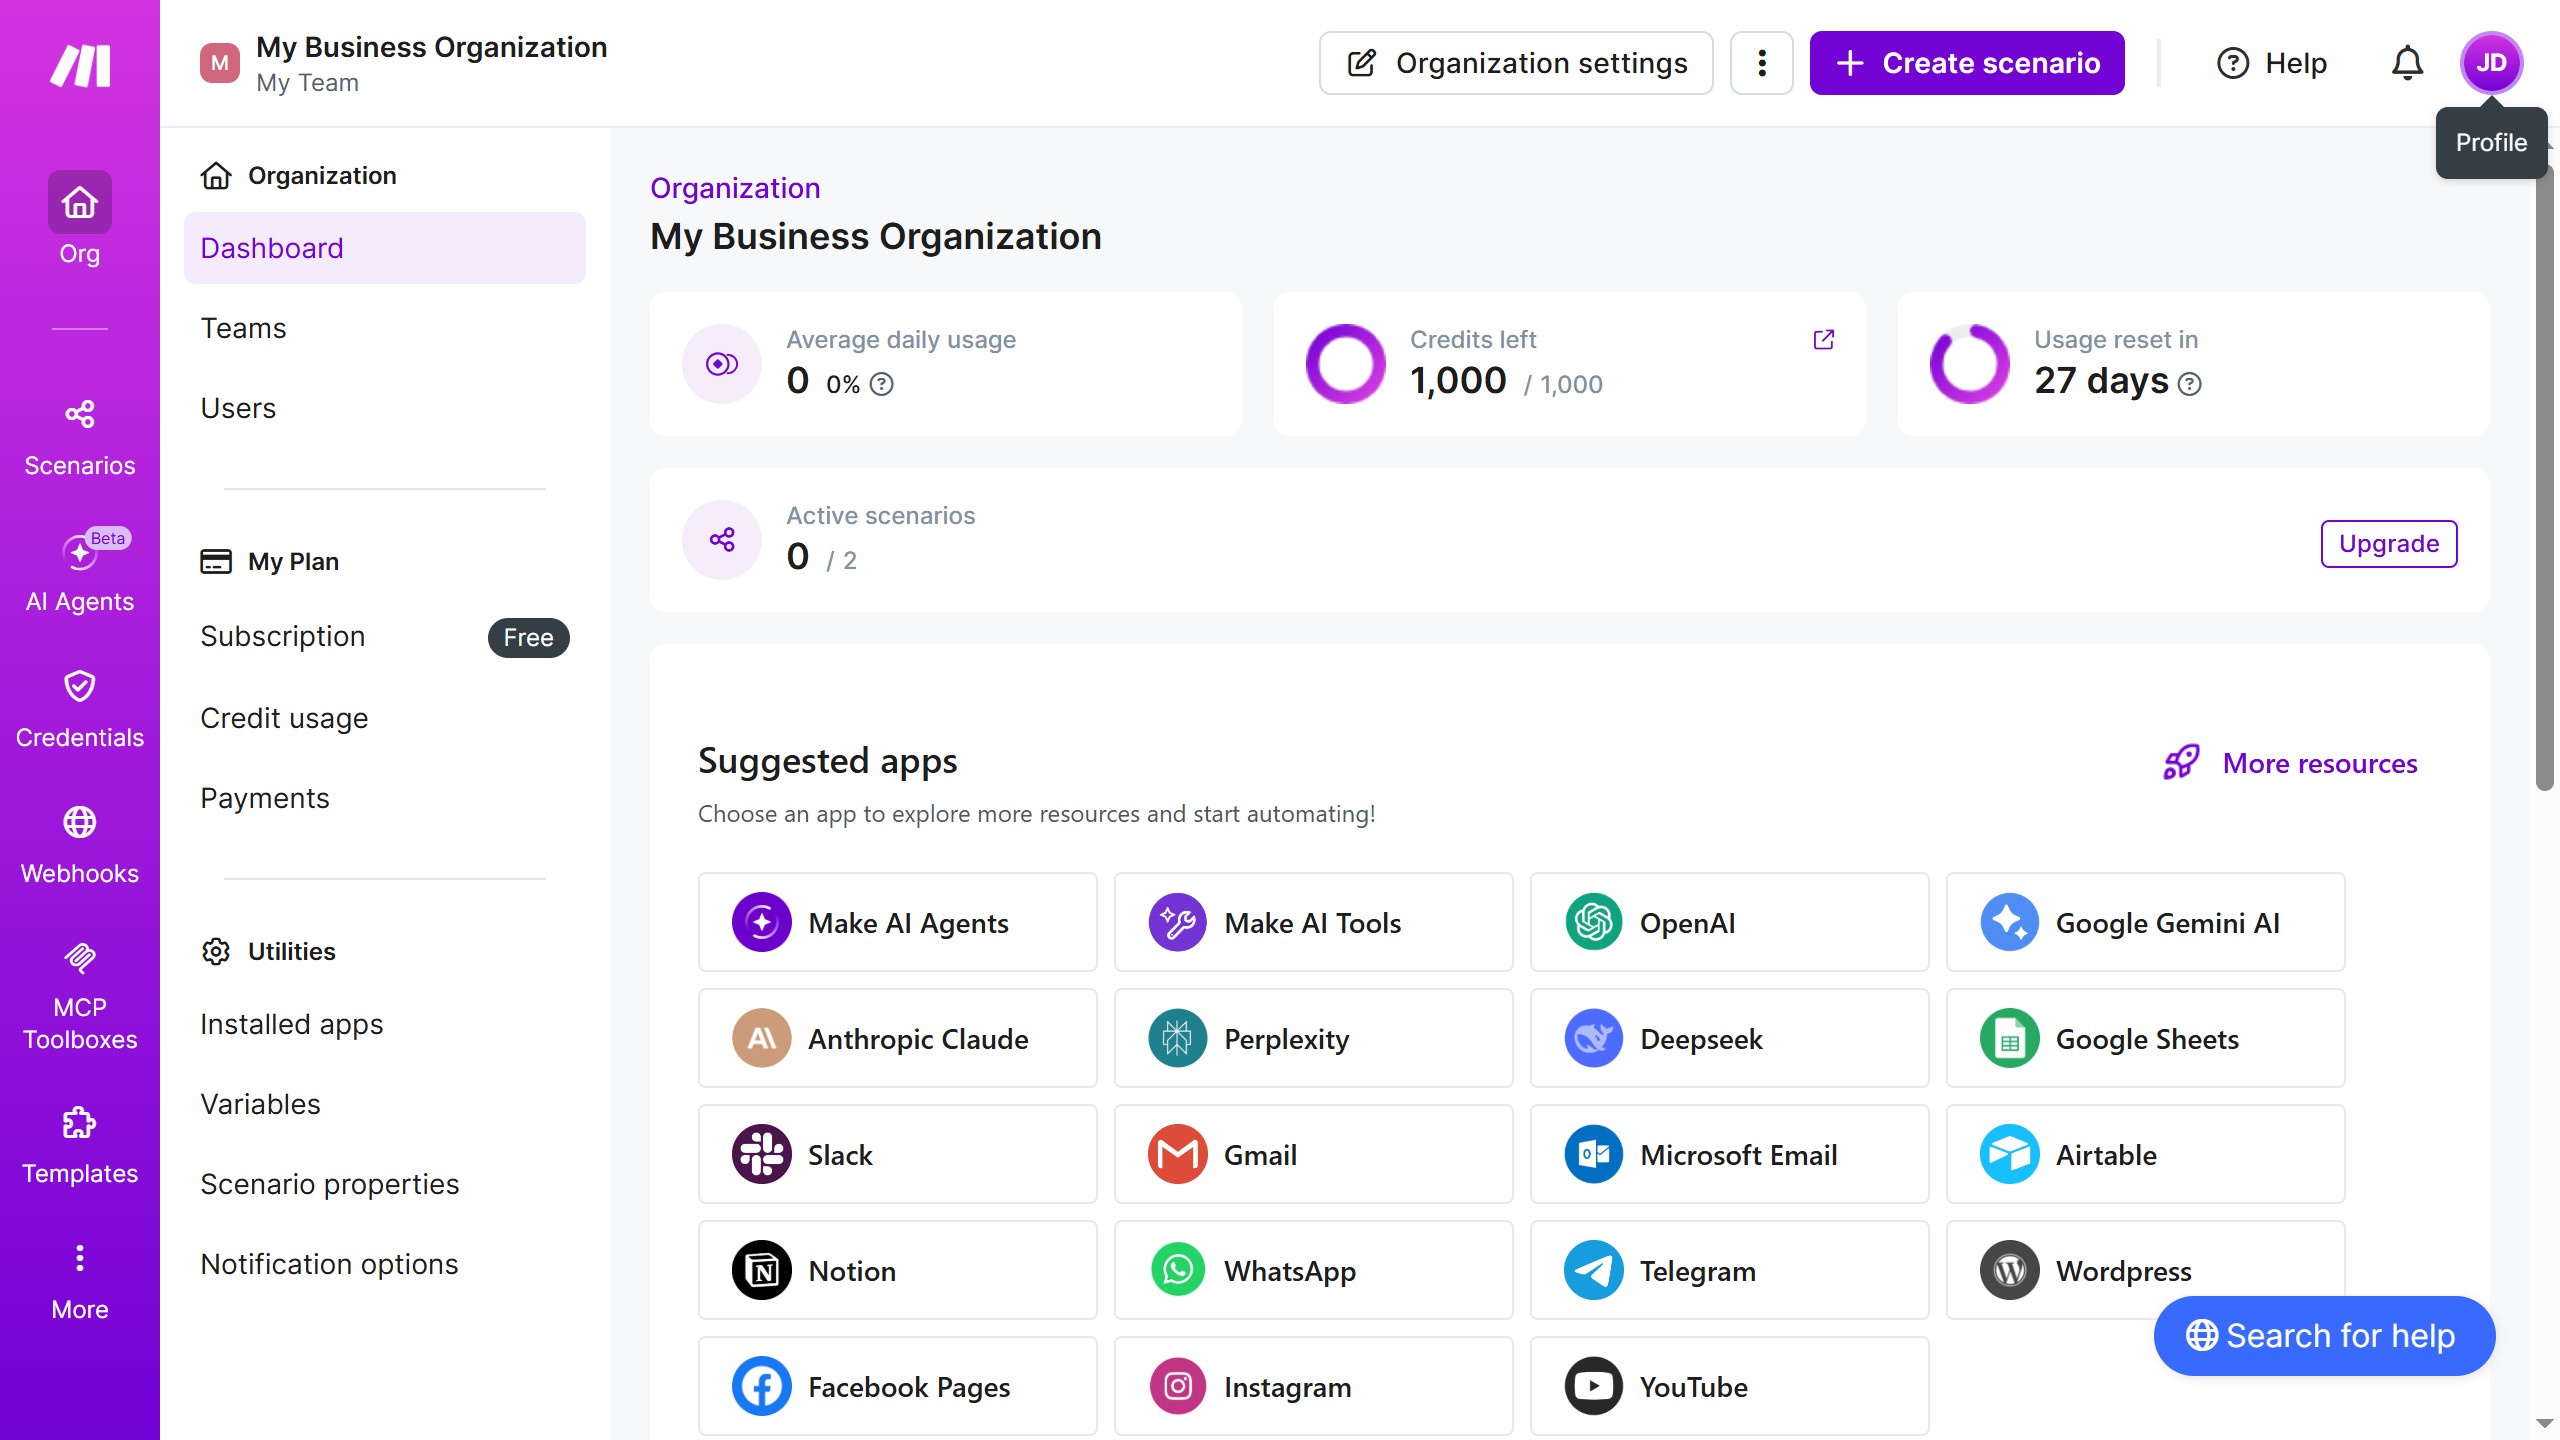2560x1440 pixels.
Task: Pick the Perplexity app card
Action: 1314,1038
